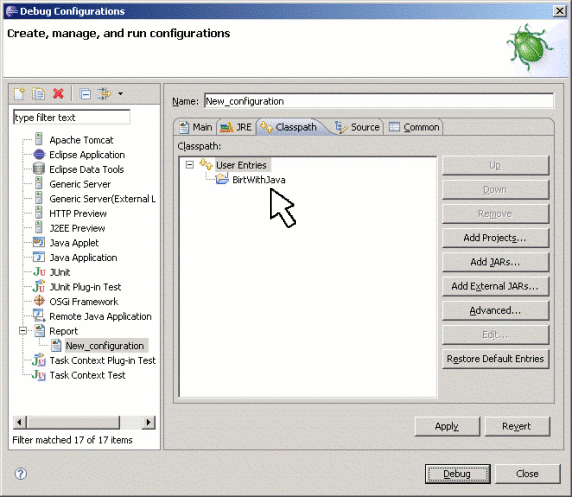Click the User Entries classpath icon
The image size is (572, 497).
pyautogui.click(x=206, y=165)
